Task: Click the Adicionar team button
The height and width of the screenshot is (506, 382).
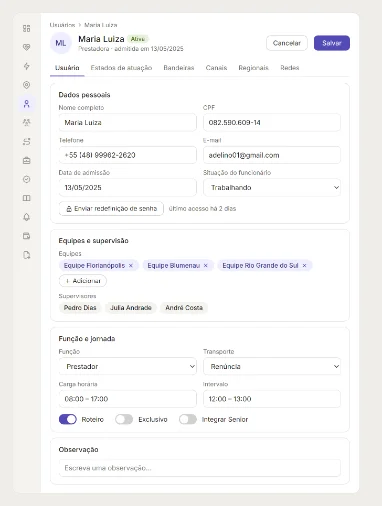Action: (x=83, y=281)
